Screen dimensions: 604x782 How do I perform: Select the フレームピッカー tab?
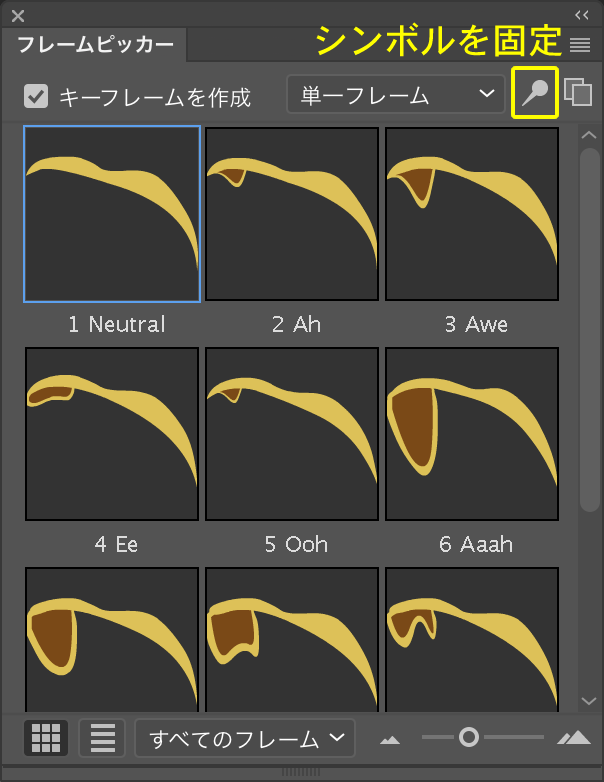click(x=94, y=45)
